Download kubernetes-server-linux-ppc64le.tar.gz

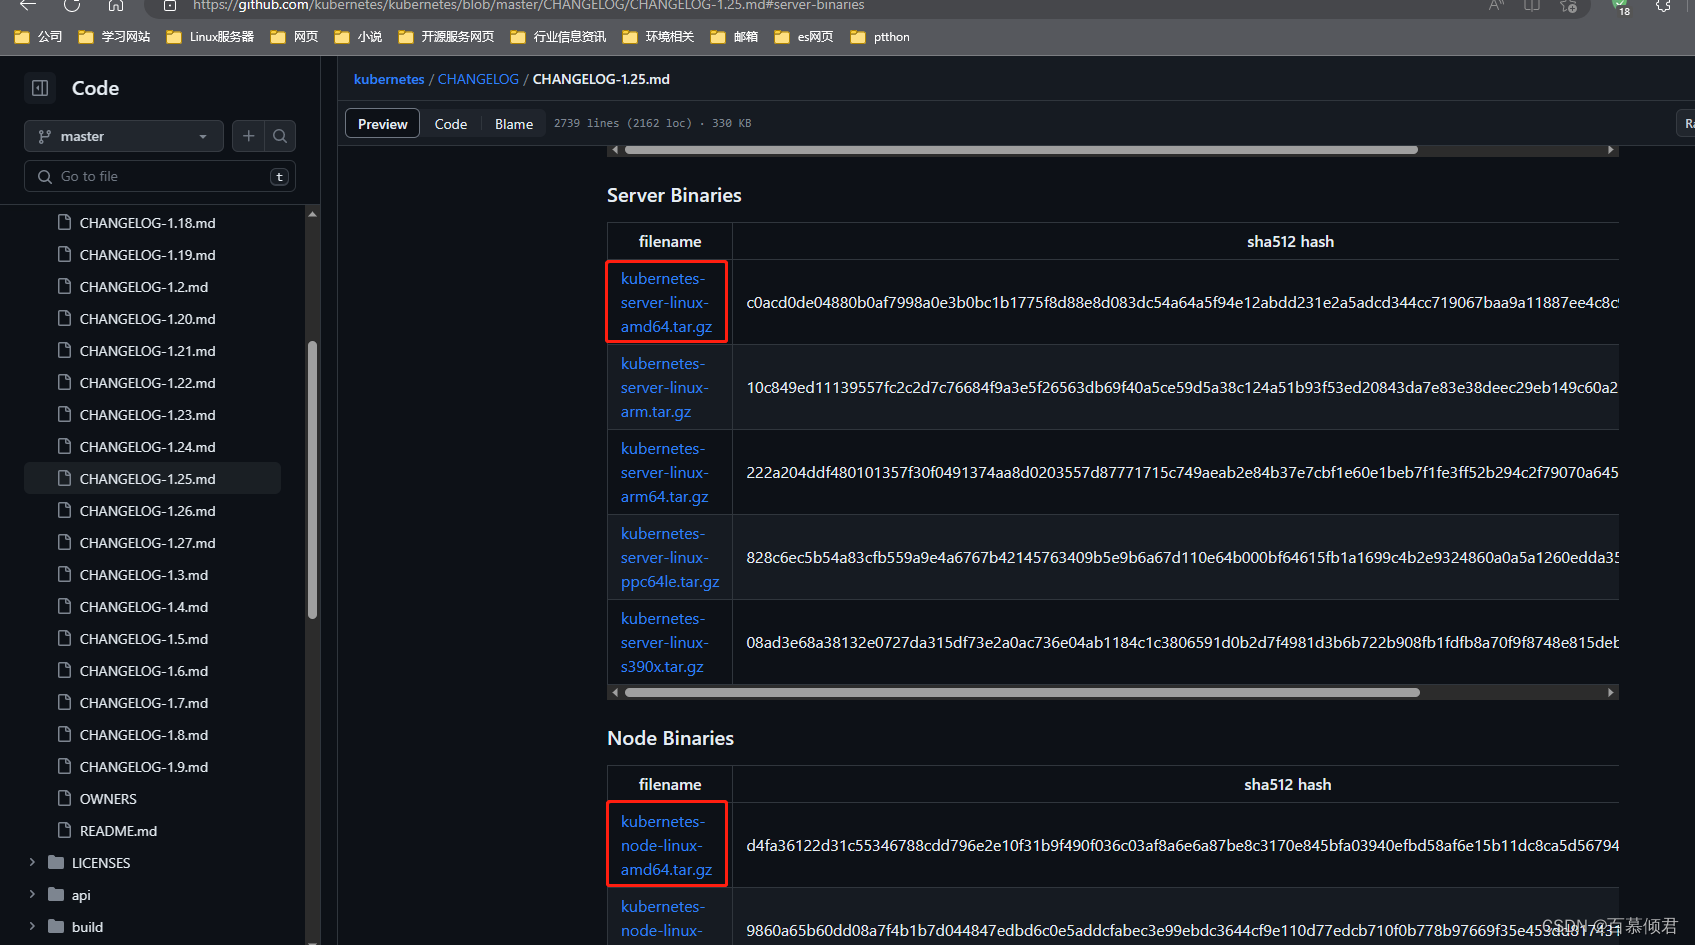tap(670, 557)
